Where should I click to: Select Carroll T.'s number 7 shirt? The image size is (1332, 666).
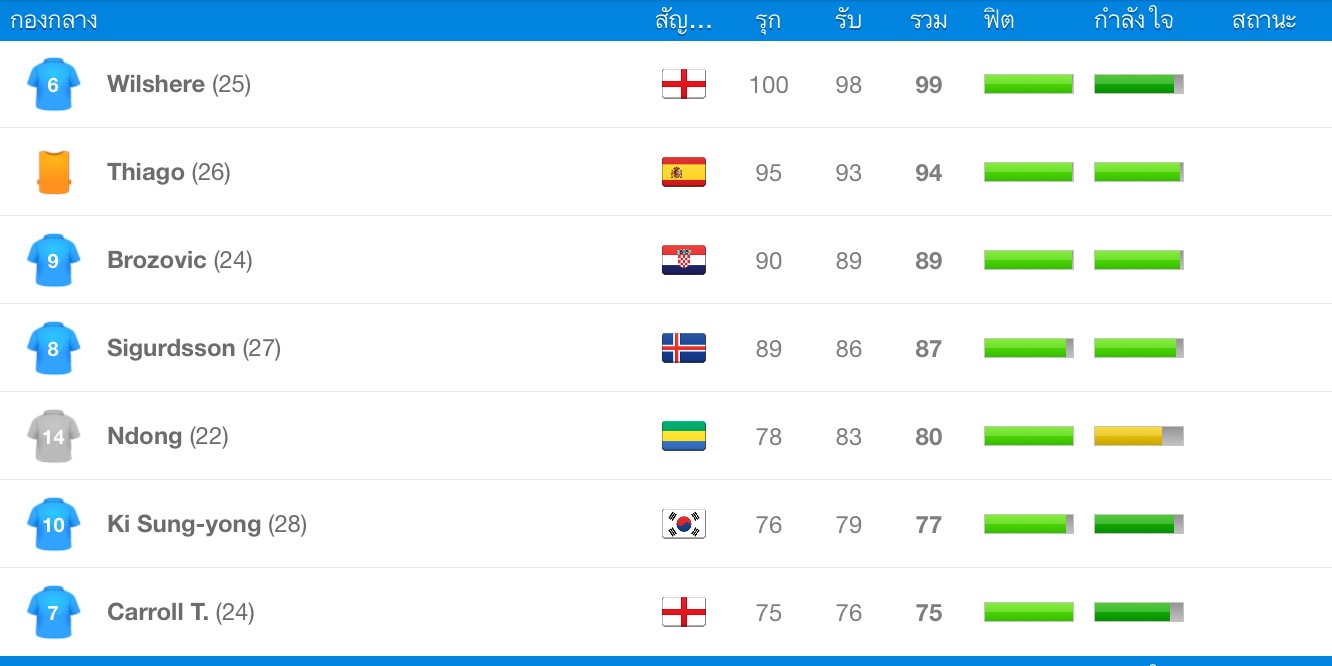(53, 612)
